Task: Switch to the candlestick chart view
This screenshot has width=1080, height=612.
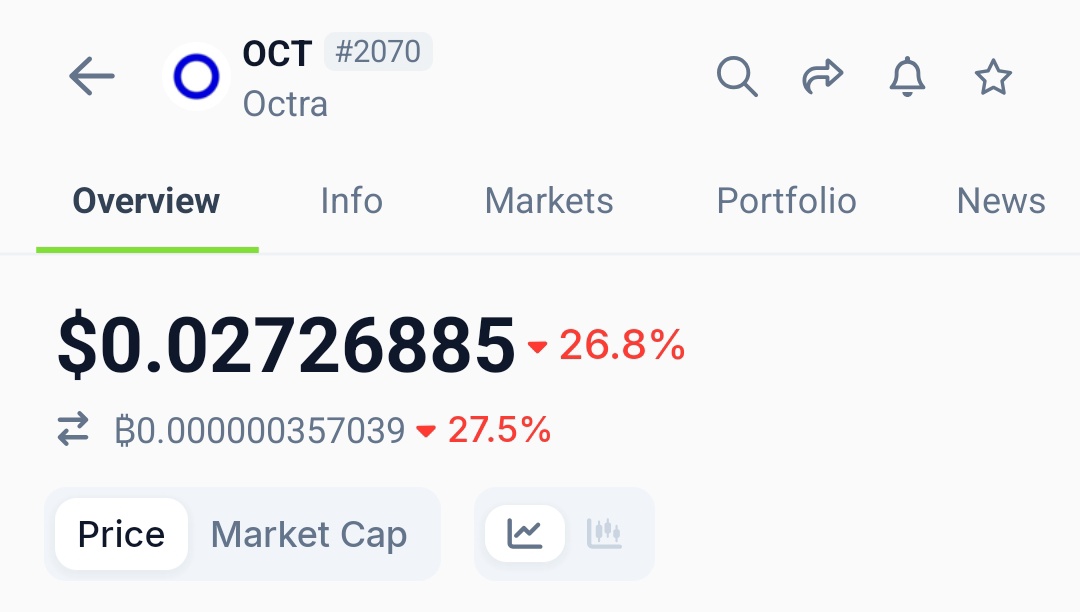Action: pos(604,534)
